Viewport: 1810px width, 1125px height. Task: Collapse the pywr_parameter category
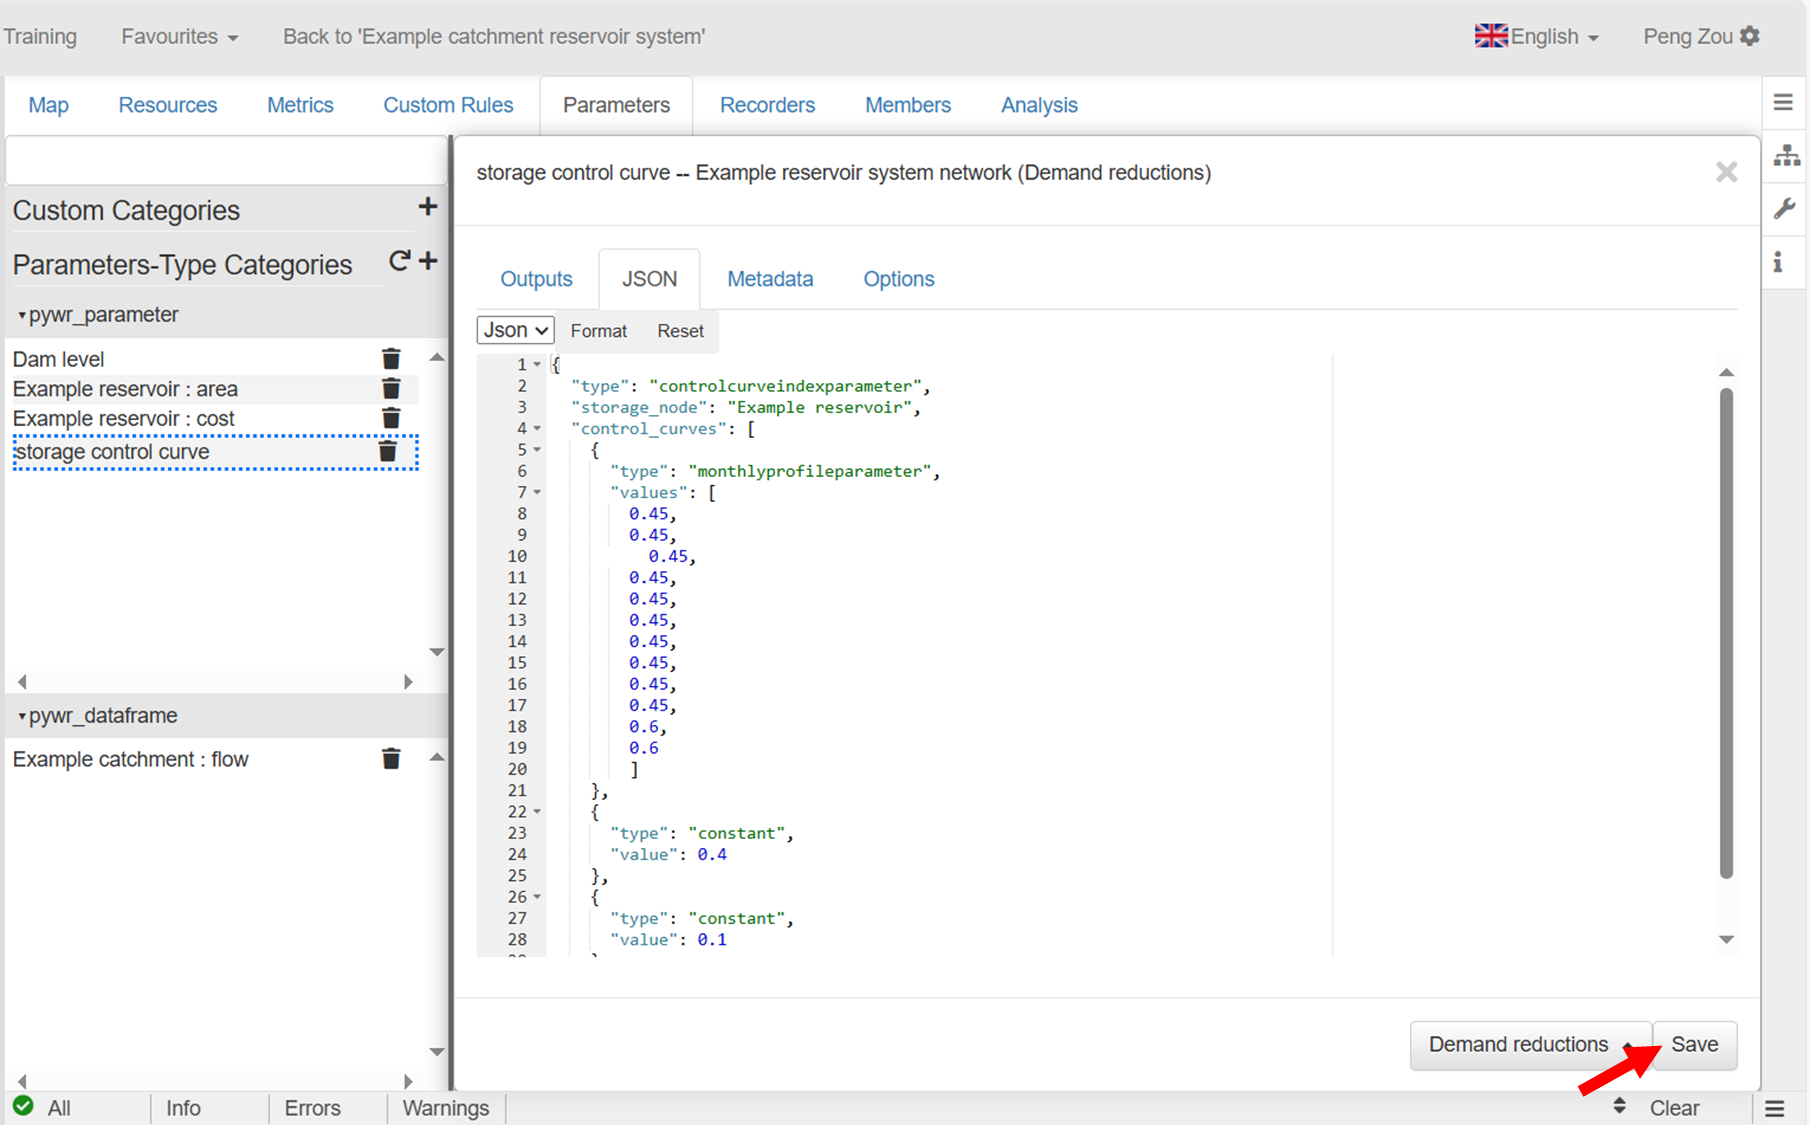[x=22, y=315]
